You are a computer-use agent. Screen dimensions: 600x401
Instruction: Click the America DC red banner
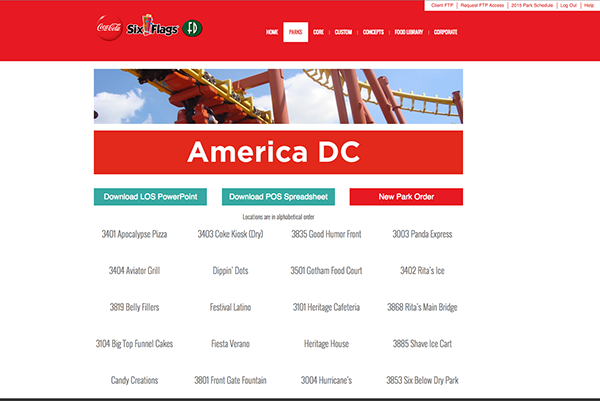pyautogui.click(x=278, y=152)
